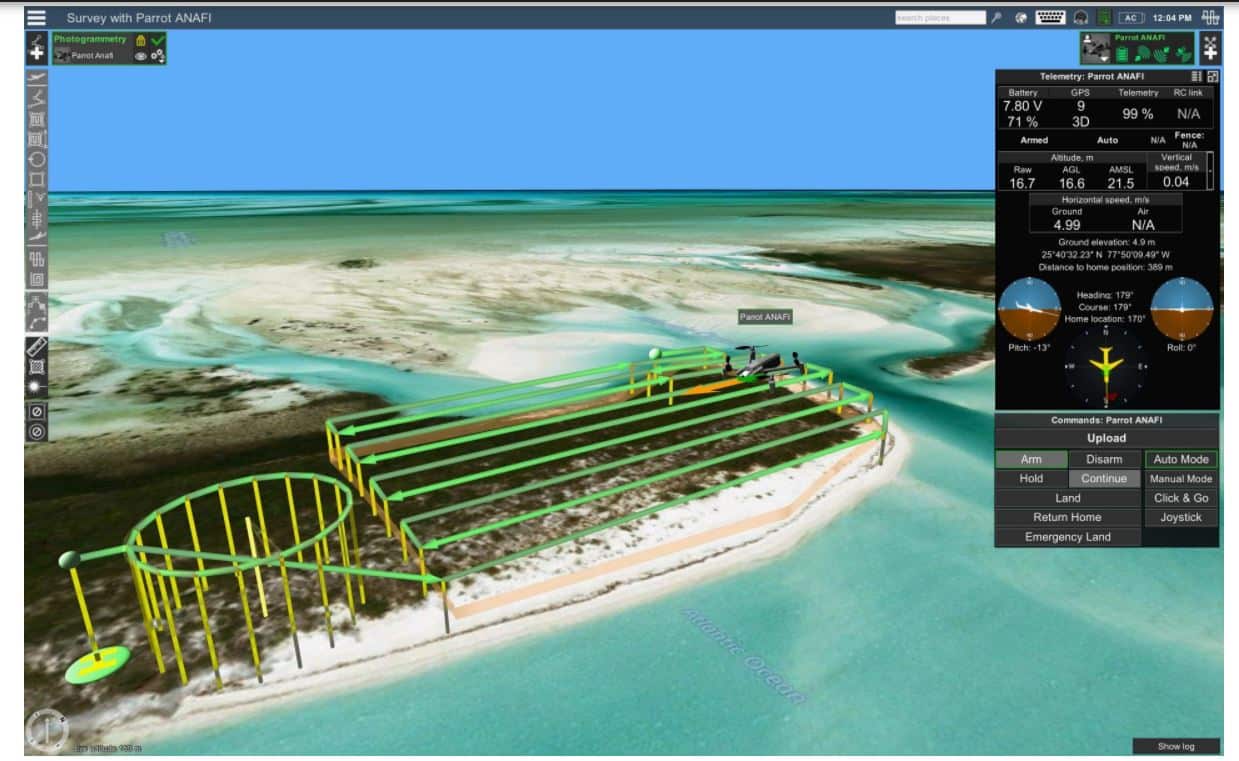Click the roll attitude indicator
1239x761 pixels.
pyautogui.click(x=1182, y=309)
